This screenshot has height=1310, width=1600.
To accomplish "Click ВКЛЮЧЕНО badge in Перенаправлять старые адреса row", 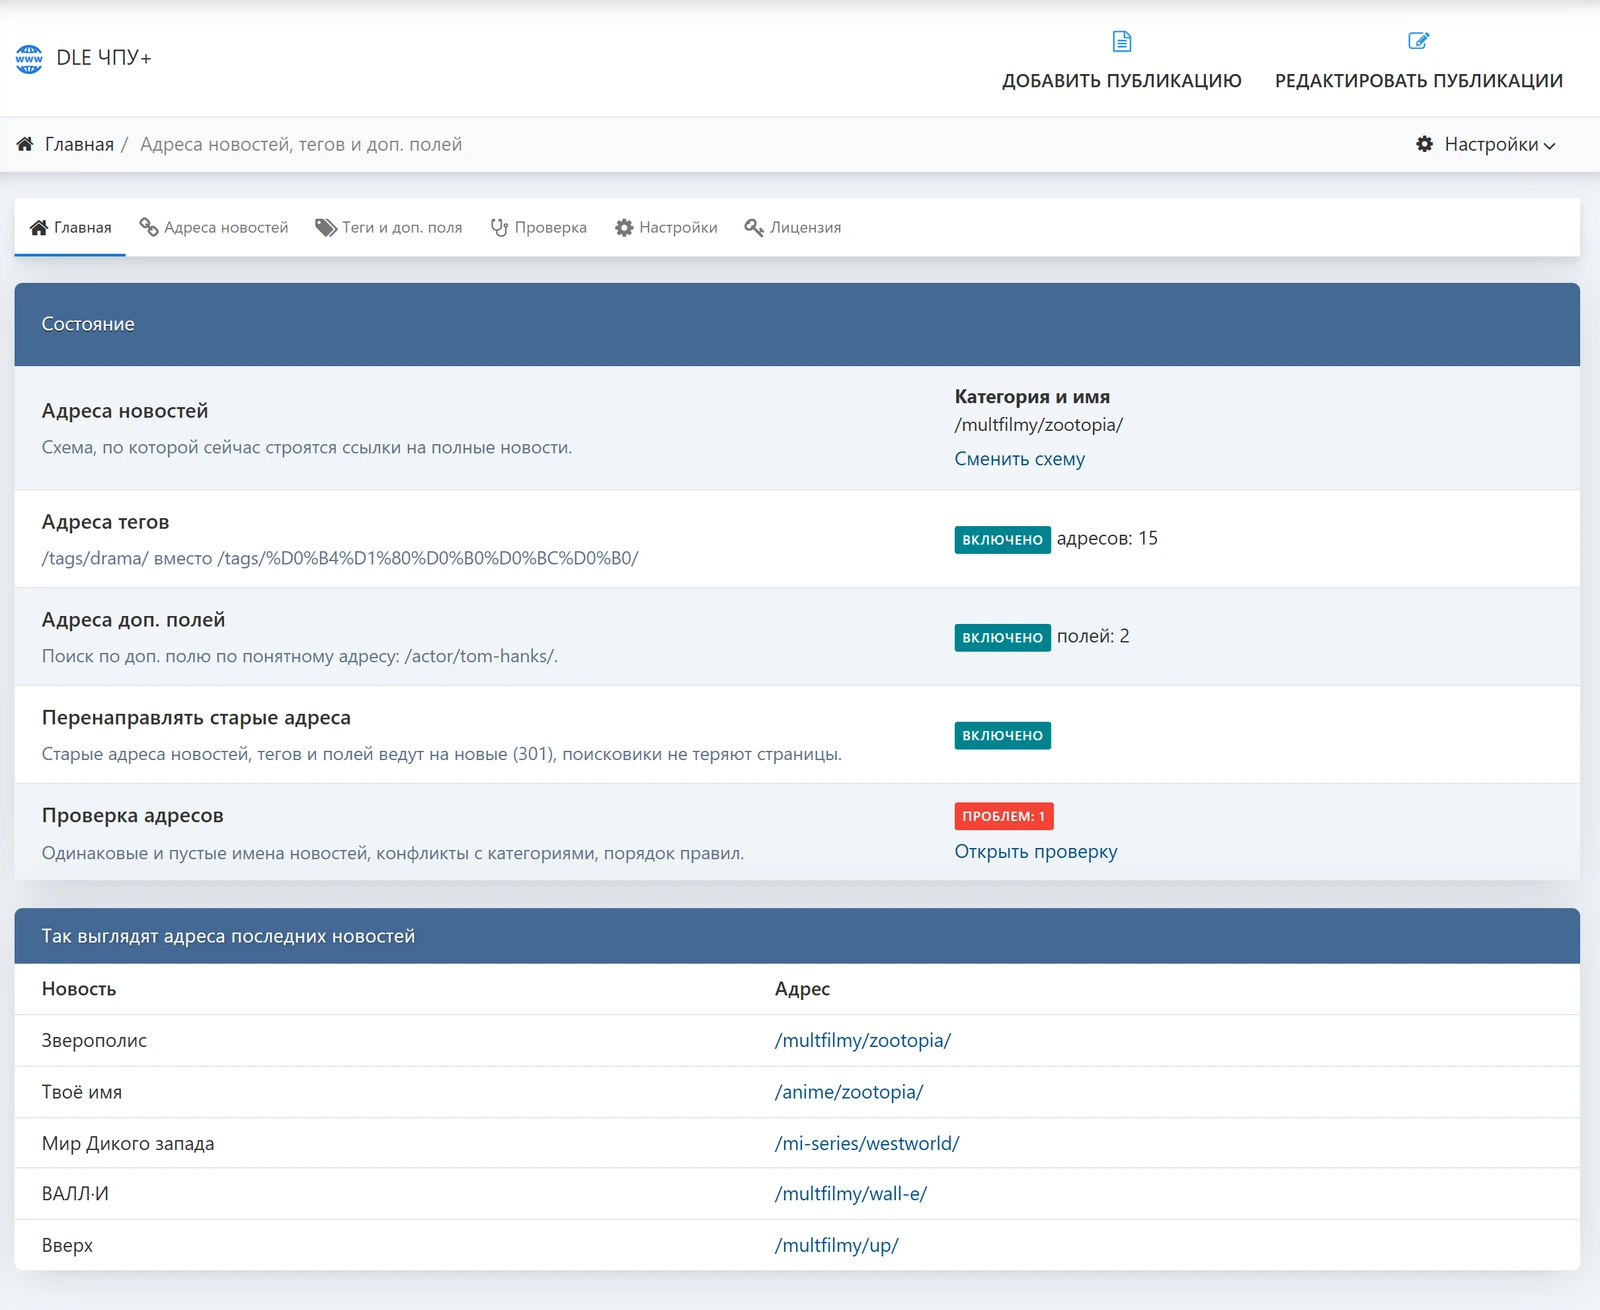I will [1002, 736].
